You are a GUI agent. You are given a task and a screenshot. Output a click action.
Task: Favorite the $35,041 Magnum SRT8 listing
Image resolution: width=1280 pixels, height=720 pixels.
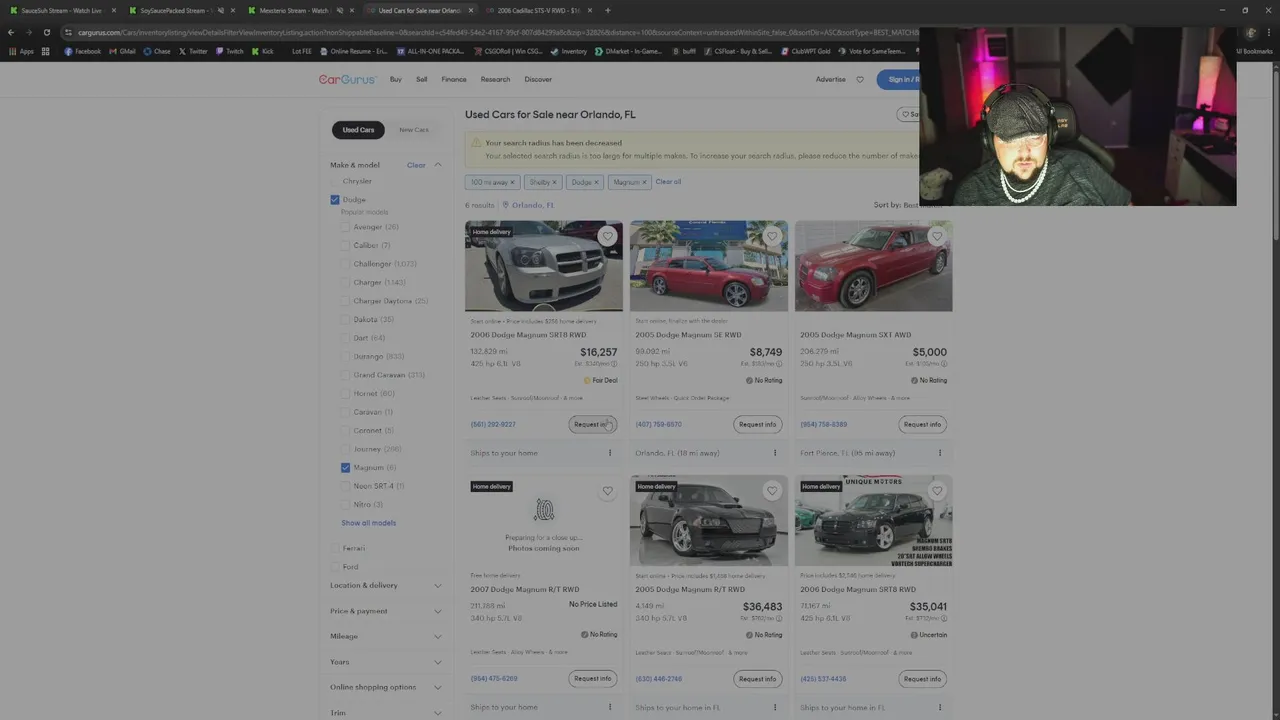937,491
